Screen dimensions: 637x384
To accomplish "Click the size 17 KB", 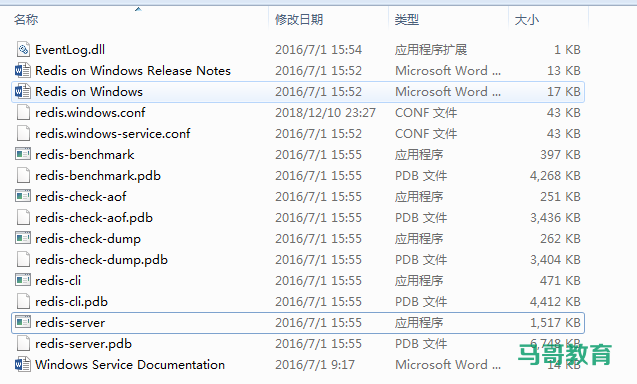I will coord(564,92).
